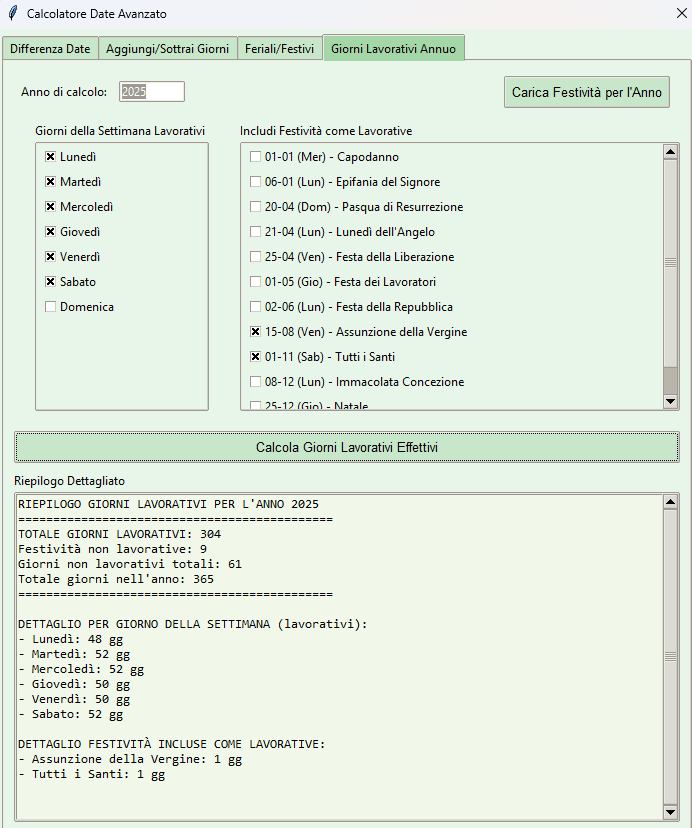Click Calcola Giorni Lavorativi Effettivi button
This screenshot has height=828, width=692.
(x=346, y=447)
